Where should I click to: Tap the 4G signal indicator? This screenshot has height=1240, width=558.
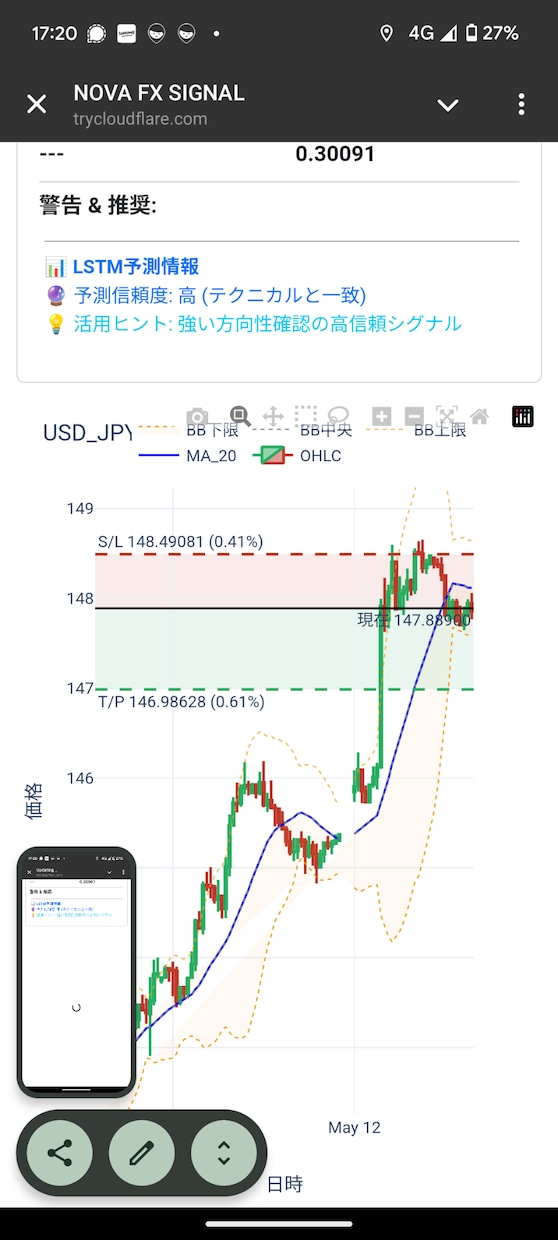tap(432, 33)
